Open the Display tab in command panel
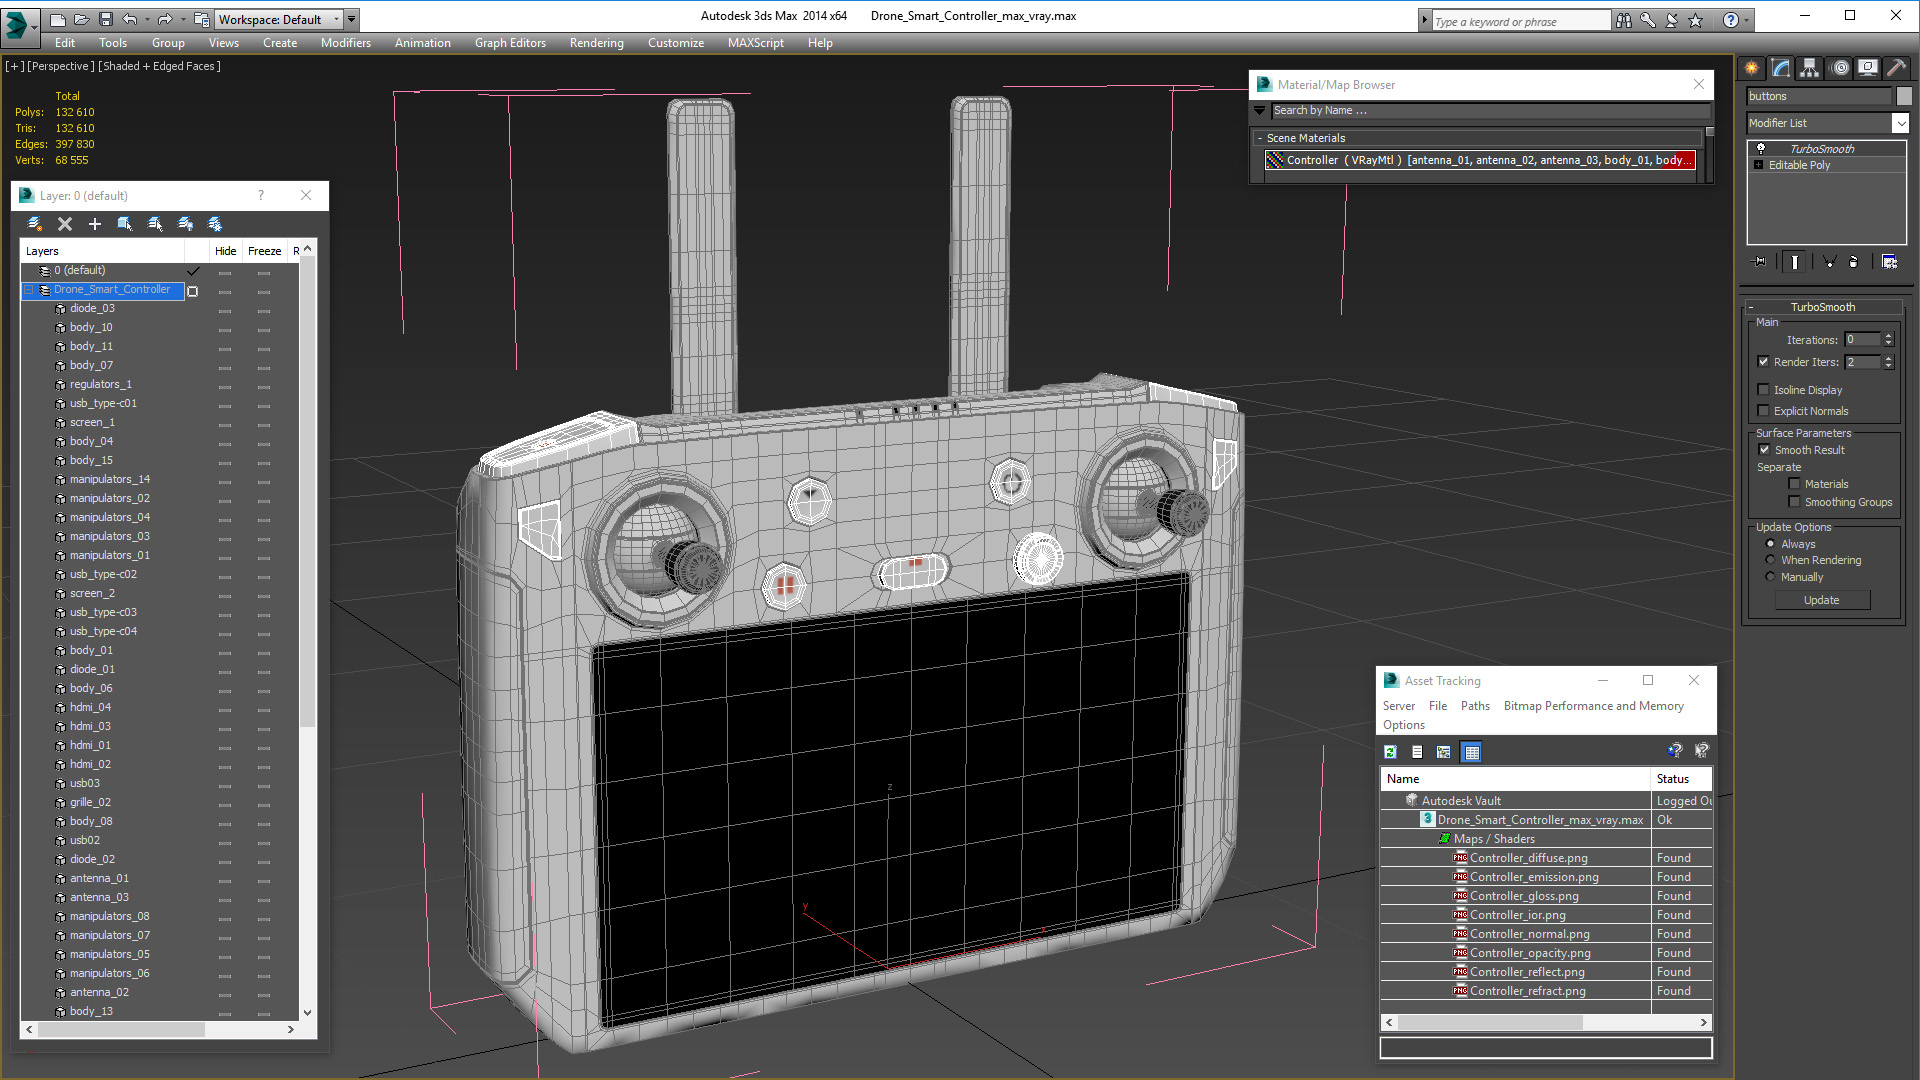The height and width of the screenshot is (1080, 1920). click(x=1867, y=68)
